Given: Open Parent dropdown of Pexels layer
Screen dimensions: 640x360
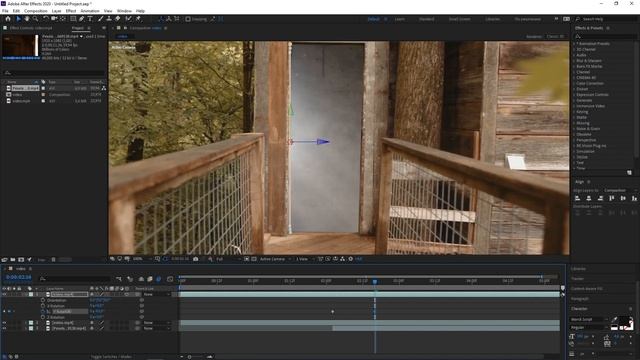Looking at the screenshot, I should (x=156, y=329).
